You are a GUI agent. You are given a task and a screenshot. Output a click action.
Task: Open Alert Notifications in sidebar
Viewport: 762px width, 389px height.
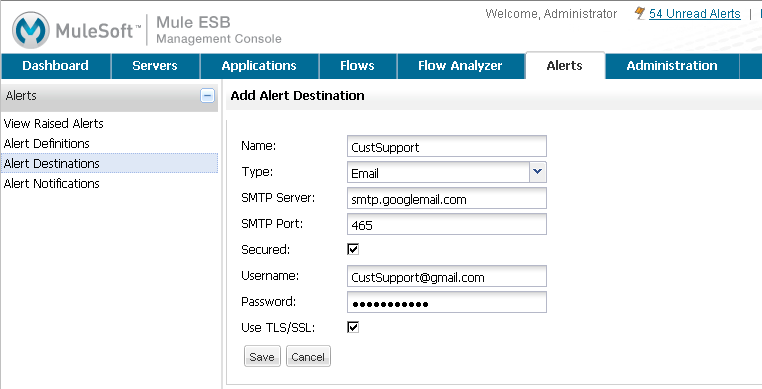point(52,183)
